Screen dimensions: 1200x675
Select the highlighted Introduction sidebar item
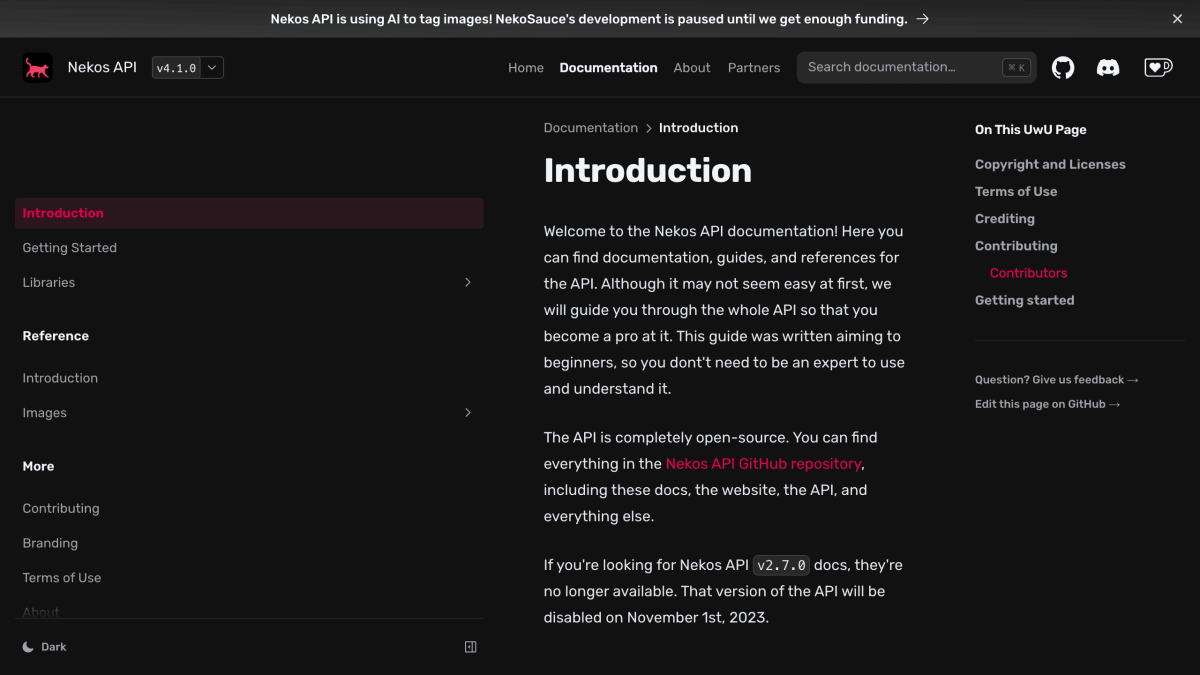coord(249,213)
